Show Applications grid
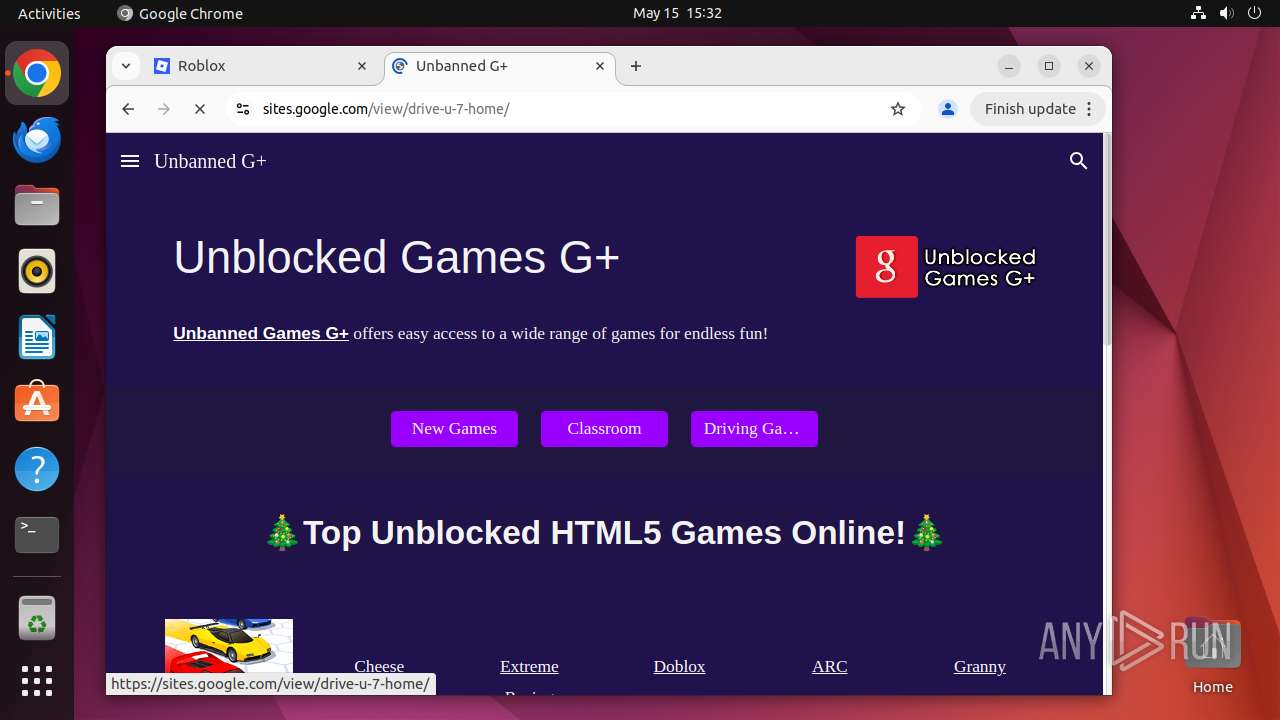The height and width of the screenshot is (720, 1280). point(37,681)
